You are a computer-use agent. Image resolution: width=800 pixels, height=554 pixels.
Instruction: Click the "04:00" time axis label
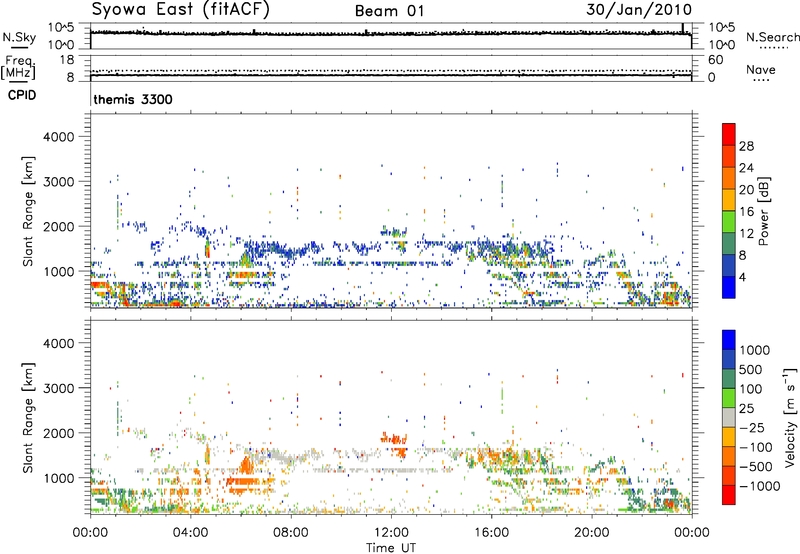pyautogui.click(x=190, y=532)
